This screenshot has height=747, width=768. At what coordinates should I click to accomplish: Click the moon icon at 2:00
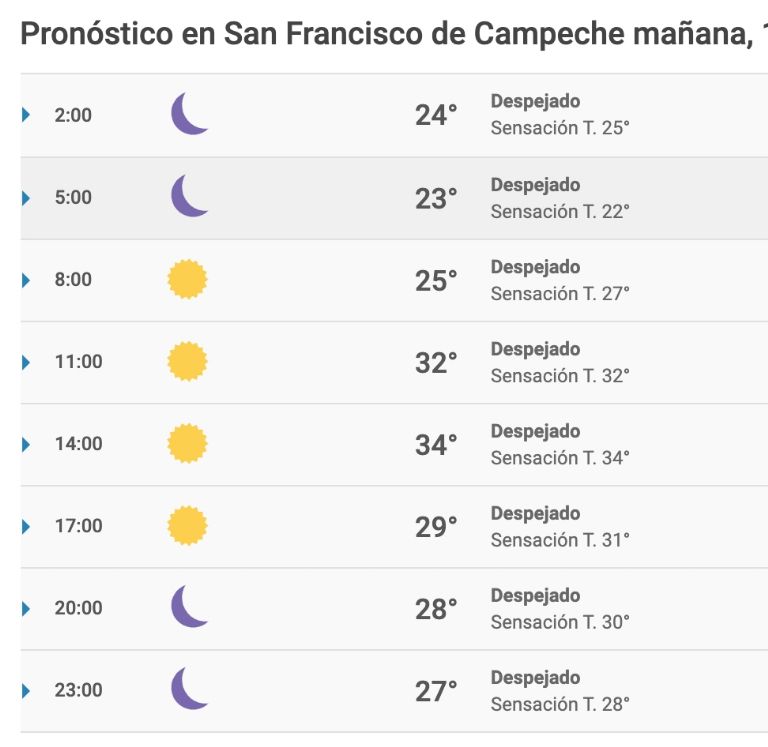point(189,113)
